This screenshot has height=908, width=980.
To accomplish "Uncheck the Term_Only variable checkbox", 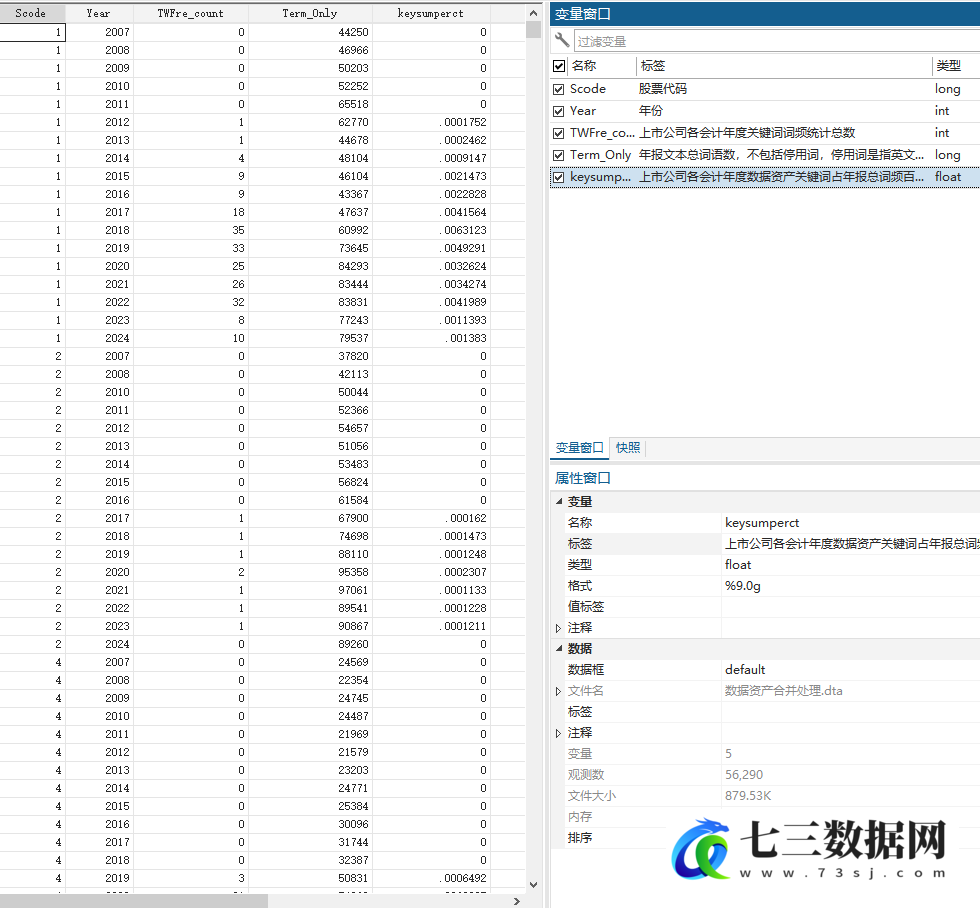I will (559, 155).
